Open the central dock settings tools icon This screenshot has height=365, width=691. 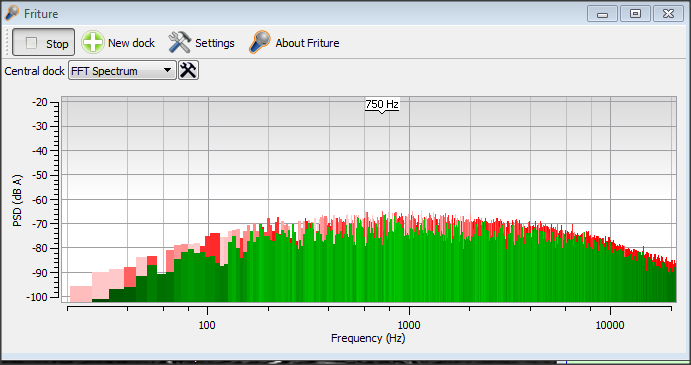click(x=189, y=71)
